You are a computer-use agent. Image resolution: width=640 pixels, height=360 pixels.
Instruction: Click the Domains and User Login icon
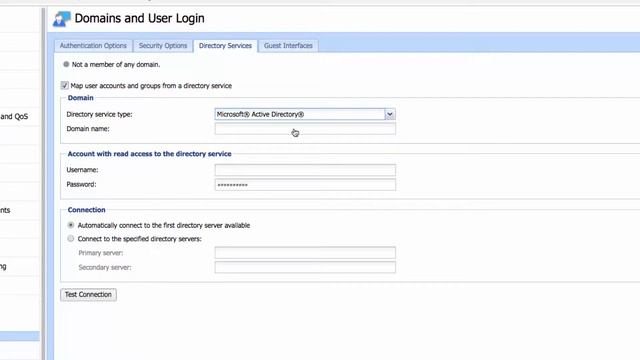pyautogui.click(x=62, y=19)
